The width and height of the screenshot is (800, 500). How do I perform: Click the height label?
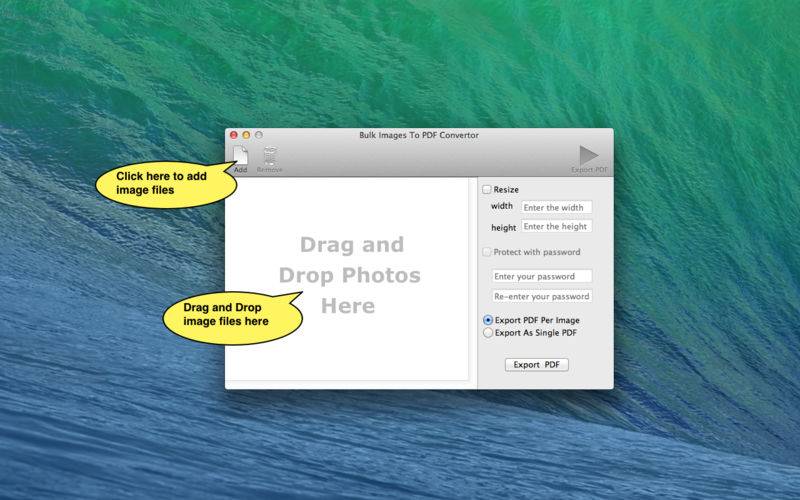(504, 228)
